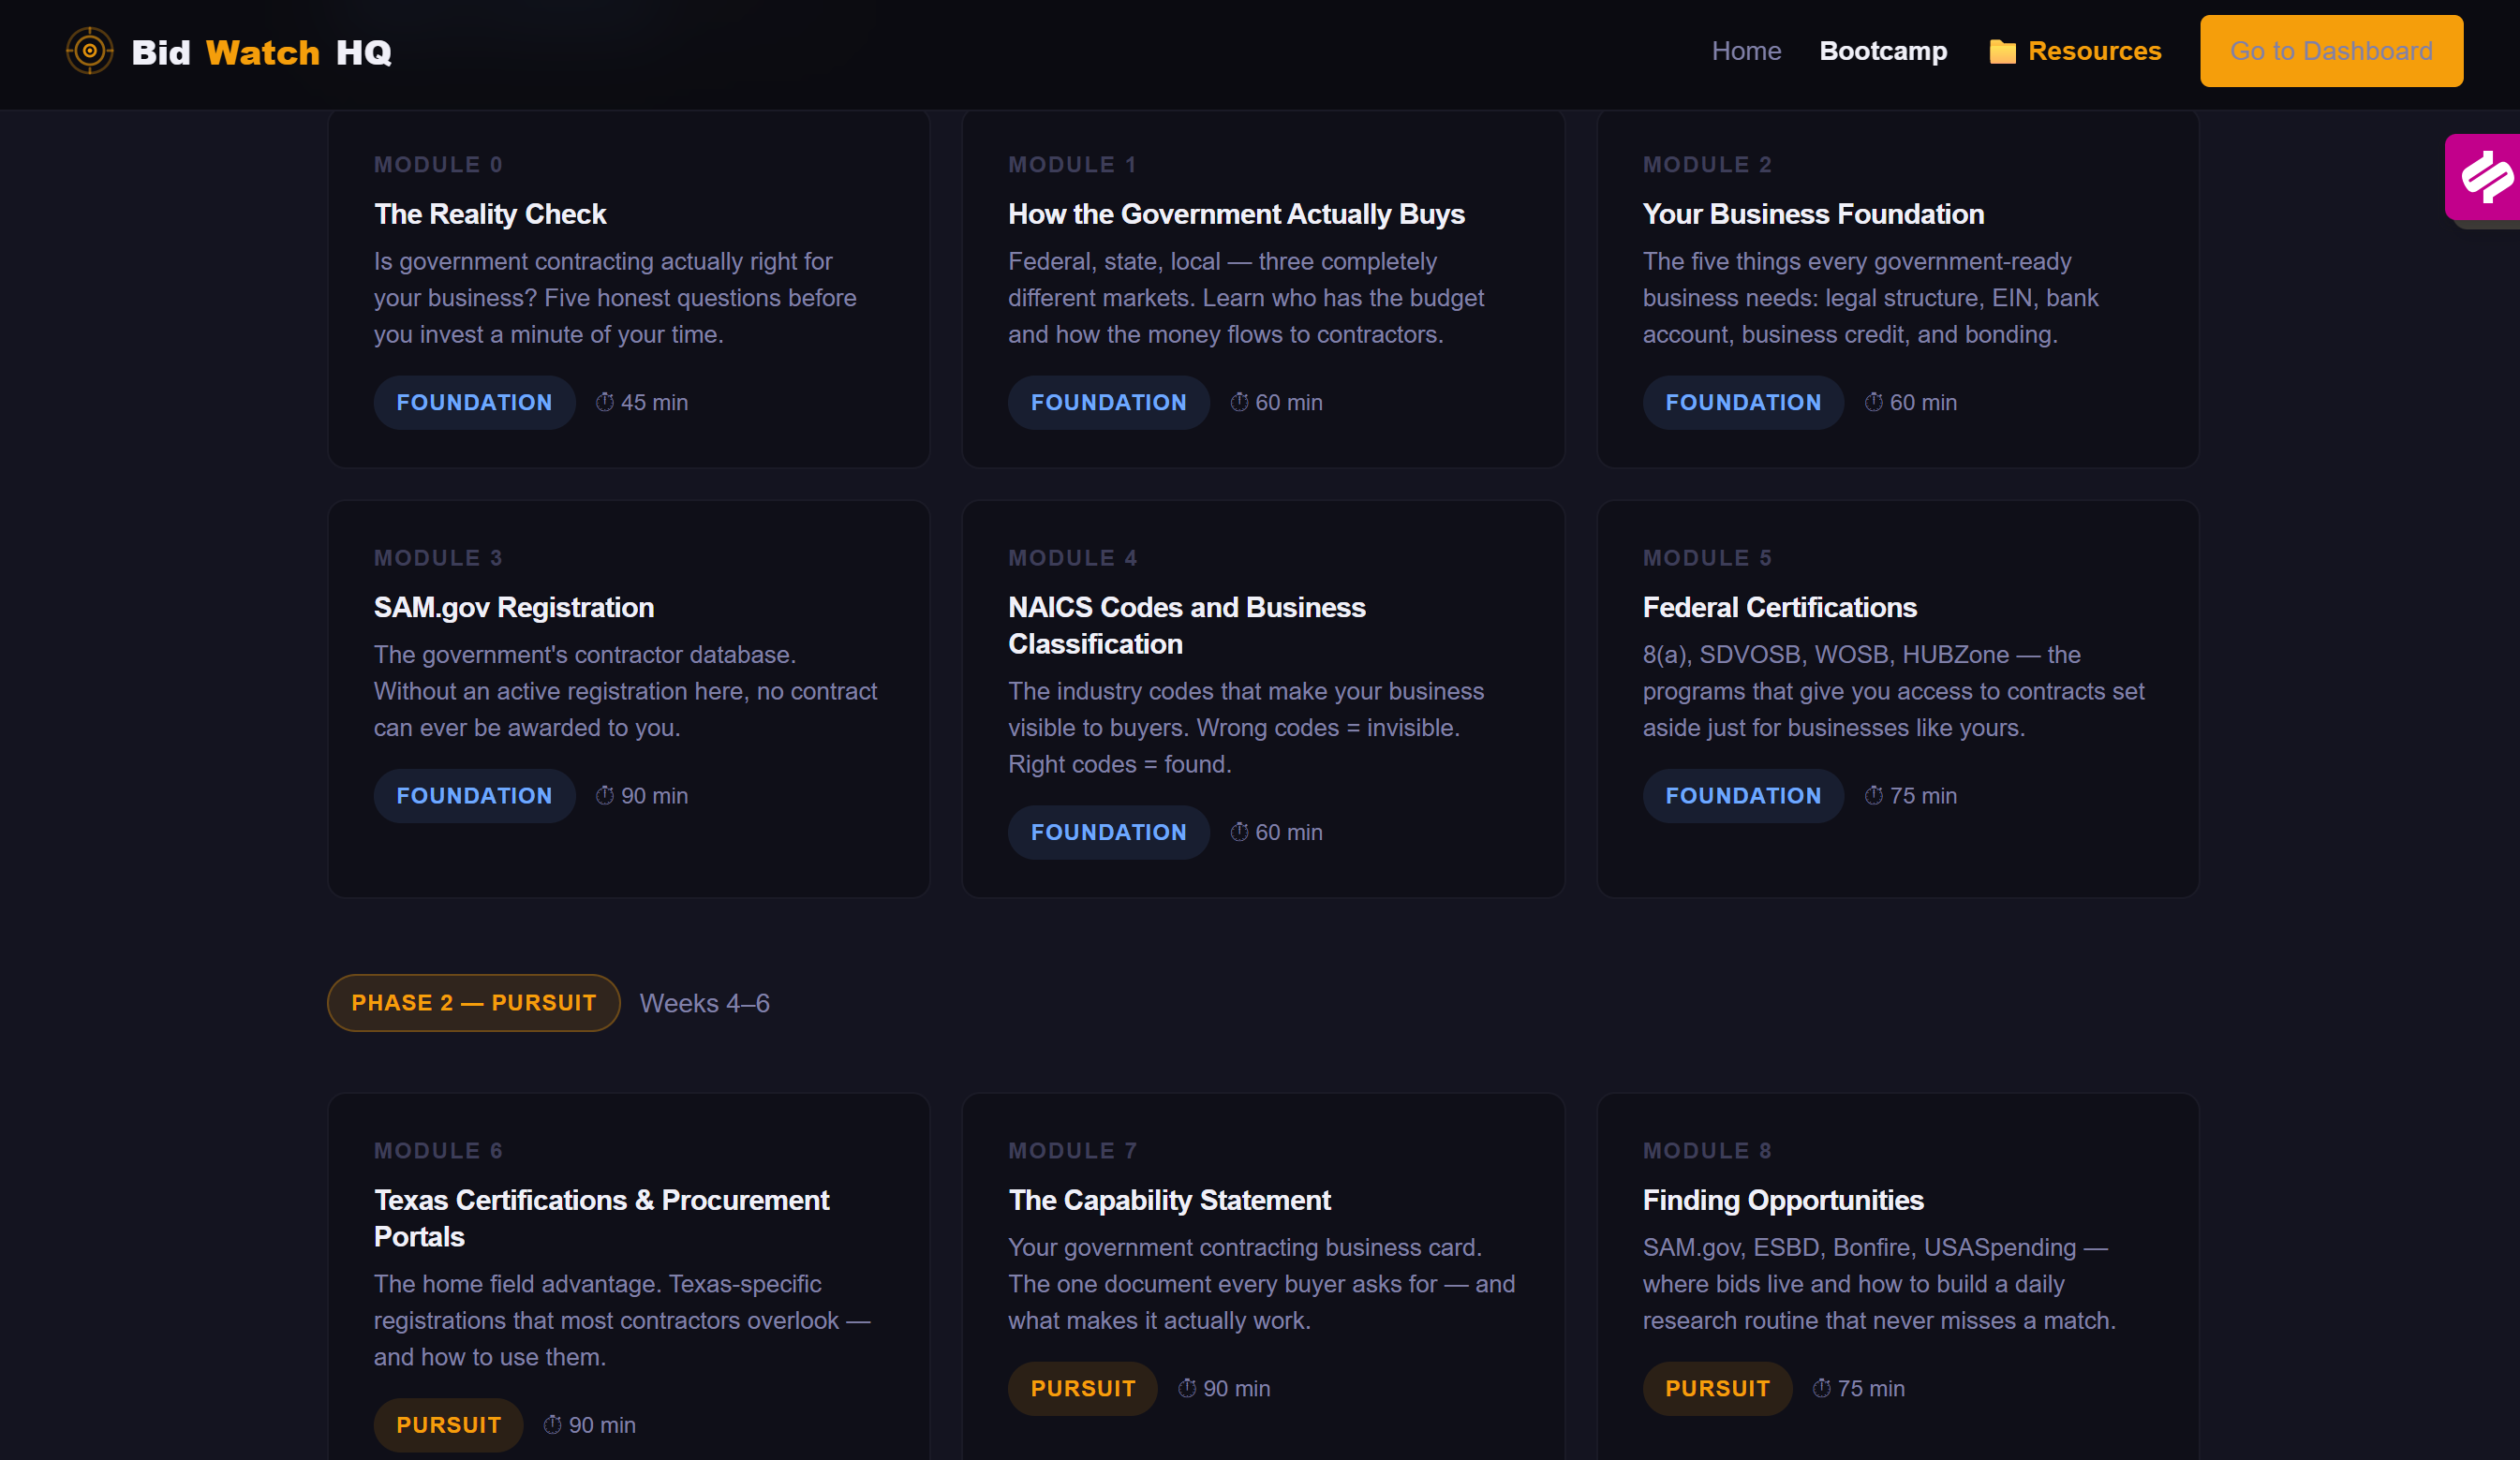Click the clock icon beside 75 min in Module 5
This screenshot has width=2520, height=1460.
1874,796
